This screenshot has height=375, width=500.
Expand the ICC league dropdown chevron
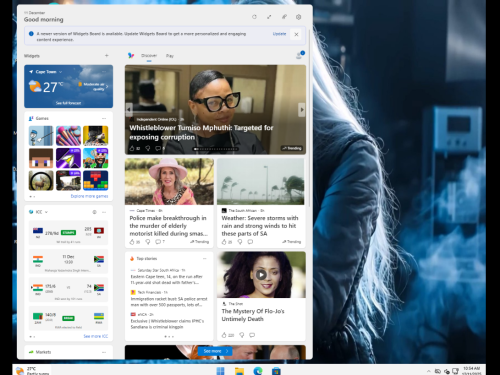coord(46,212)
